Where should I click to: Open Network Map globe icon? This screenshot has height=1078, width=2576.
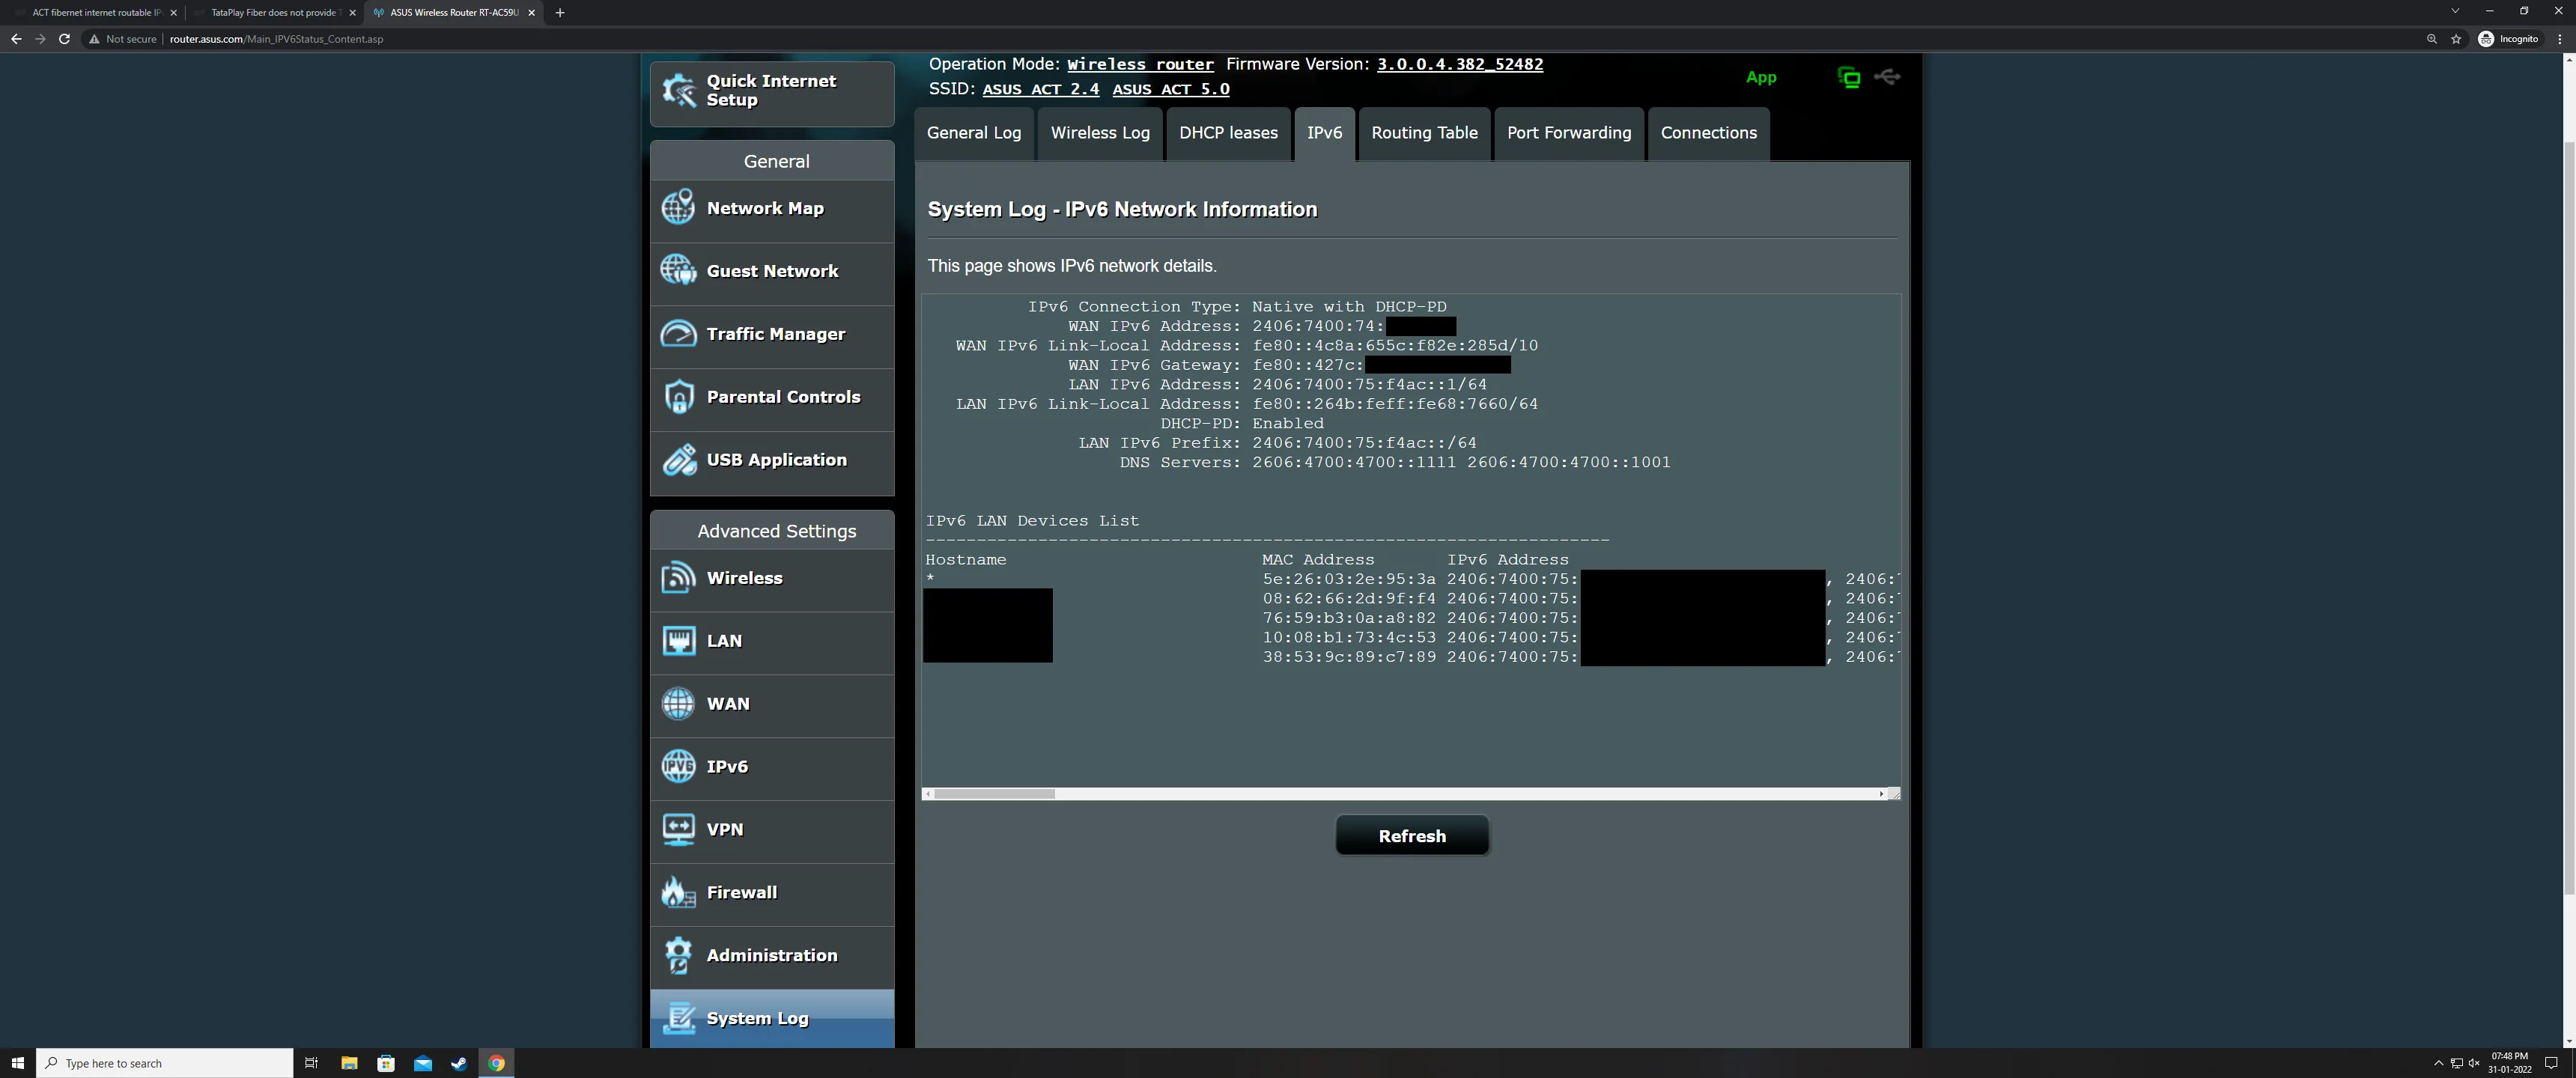point(678,208)
